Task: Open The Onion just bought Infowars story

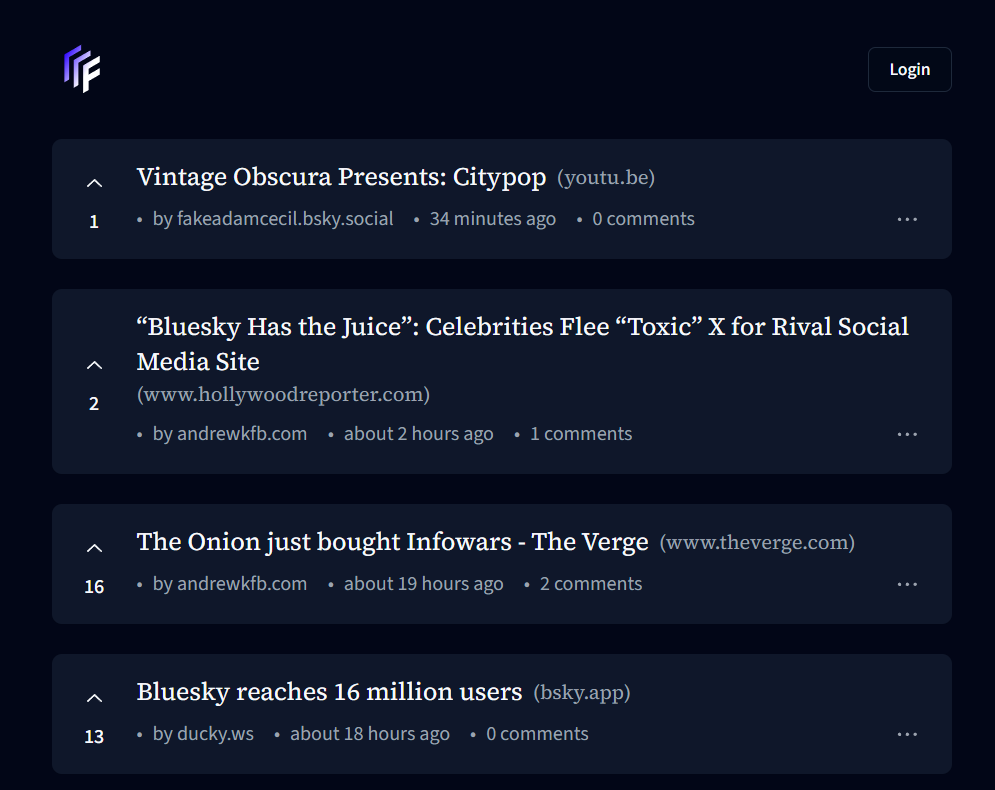Action: pos(392,542)
